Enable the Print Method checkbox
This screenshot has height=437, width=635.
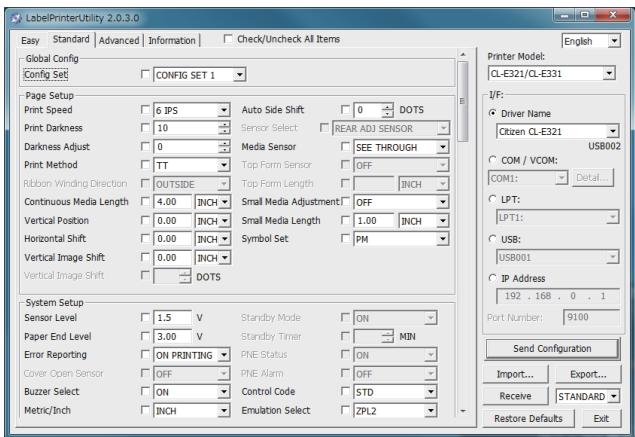tap(145, 165)
